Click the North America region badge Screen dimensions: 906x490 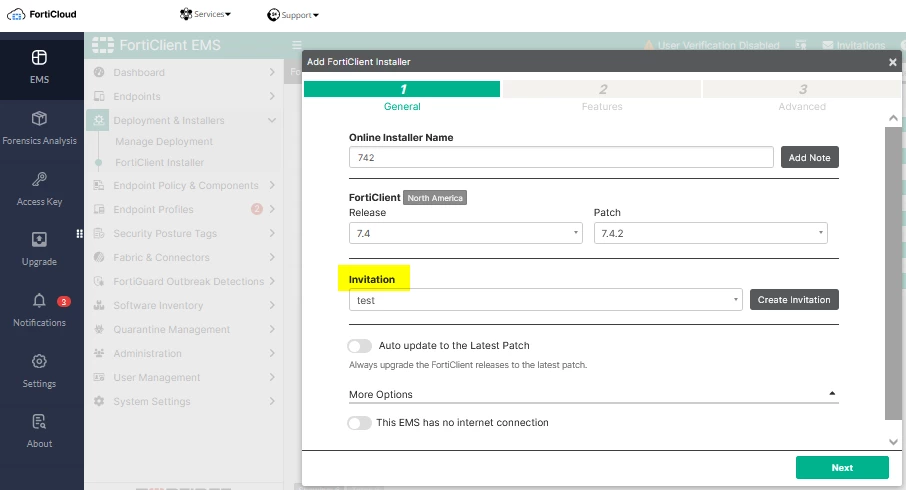coord(435,198)
